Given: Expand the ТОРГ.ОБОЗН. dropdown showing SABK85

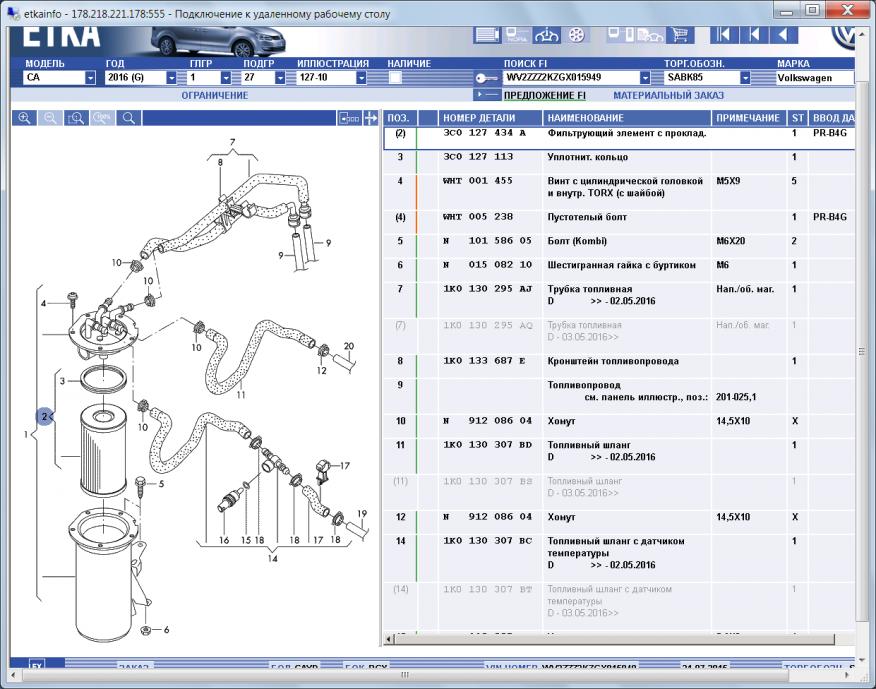Looking at the screenshot, I should [745, 78].
